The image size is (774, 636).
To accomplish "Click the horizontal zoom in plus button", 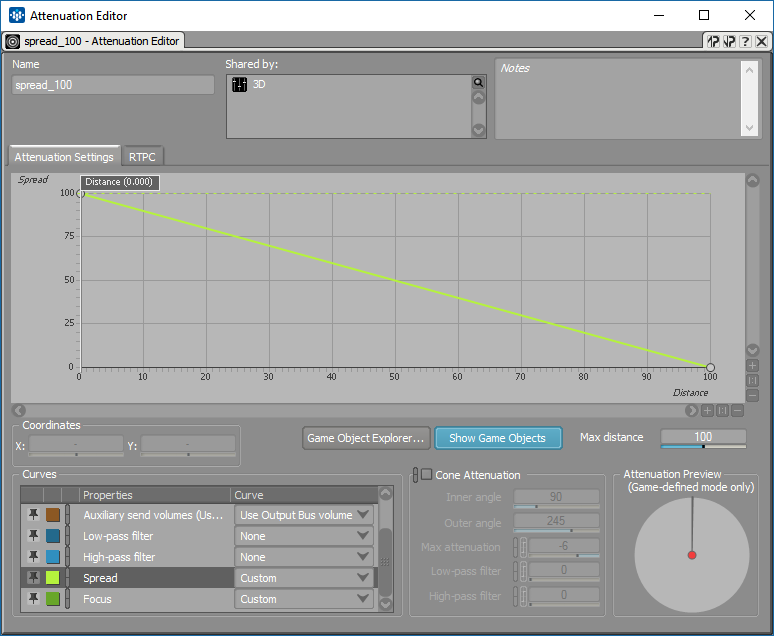I will point(707,411).
